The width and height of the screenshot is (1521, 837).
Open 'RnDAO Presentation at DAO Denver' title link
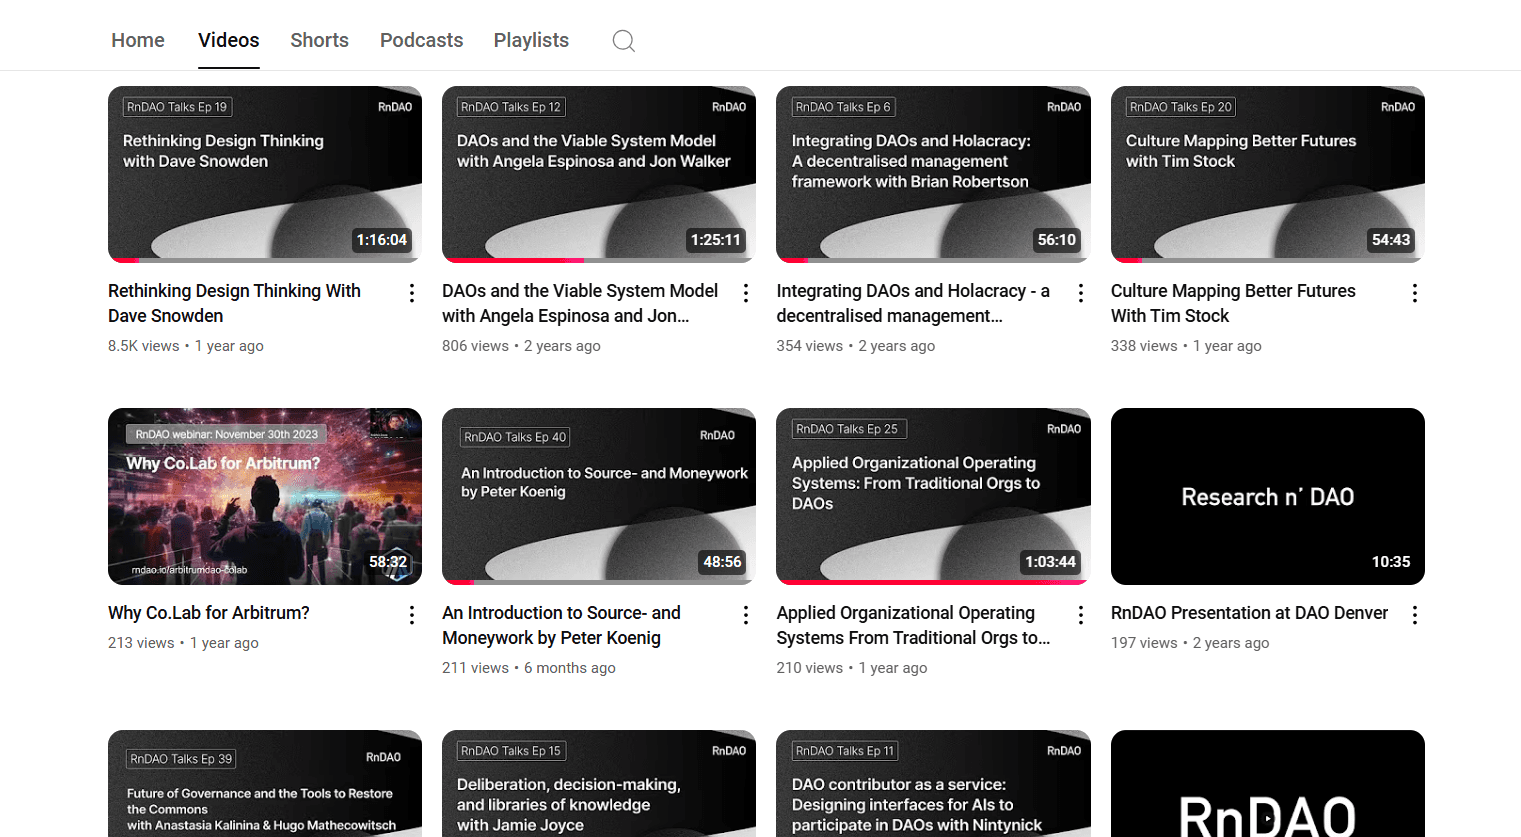1249,613
